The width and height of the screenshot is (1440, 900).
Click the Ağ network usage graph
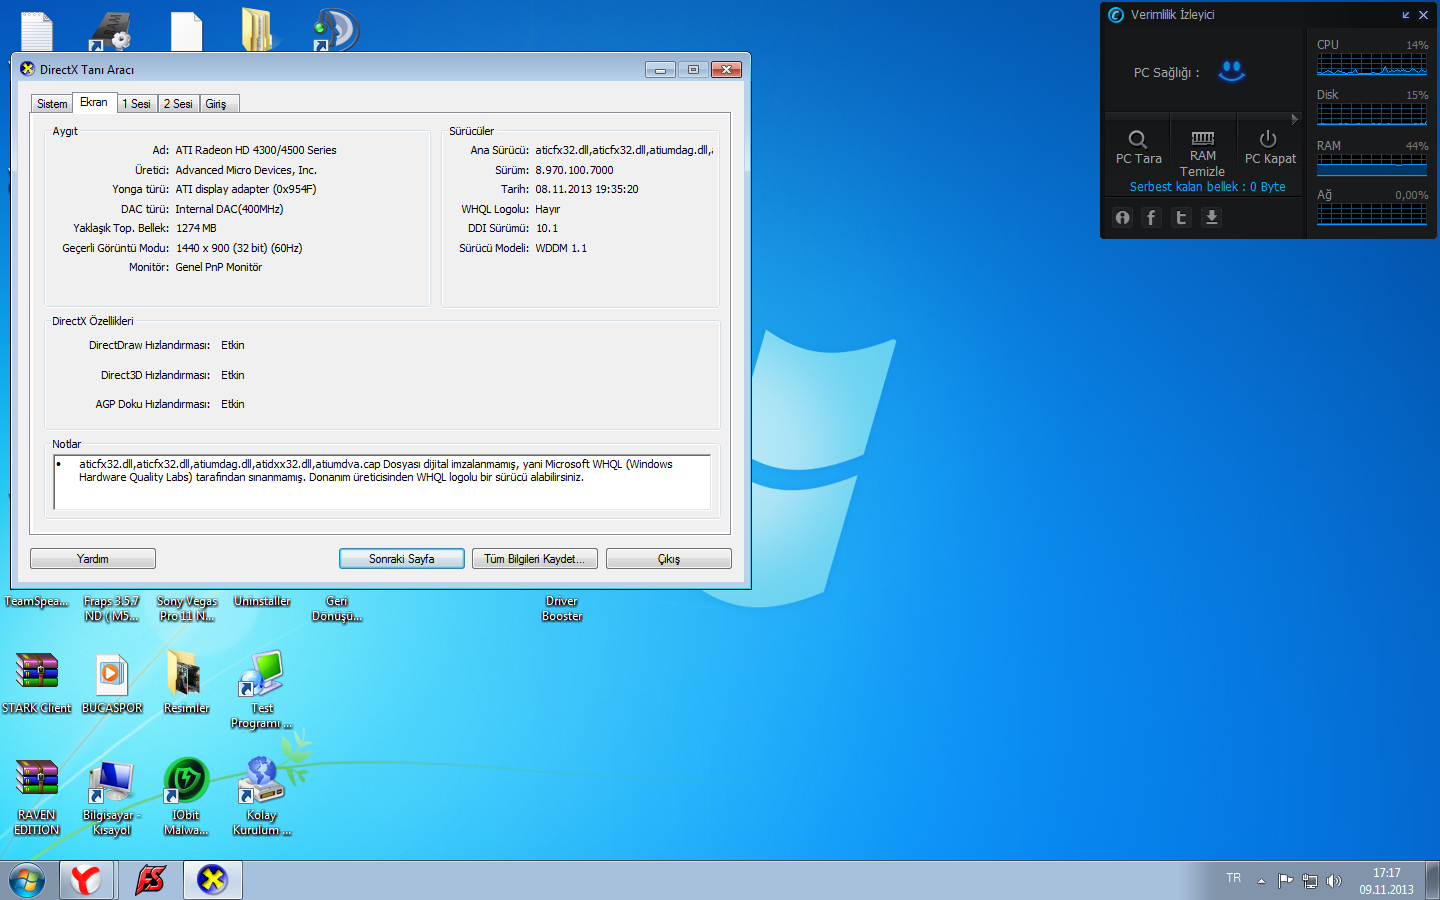(x=1372, y=214)
